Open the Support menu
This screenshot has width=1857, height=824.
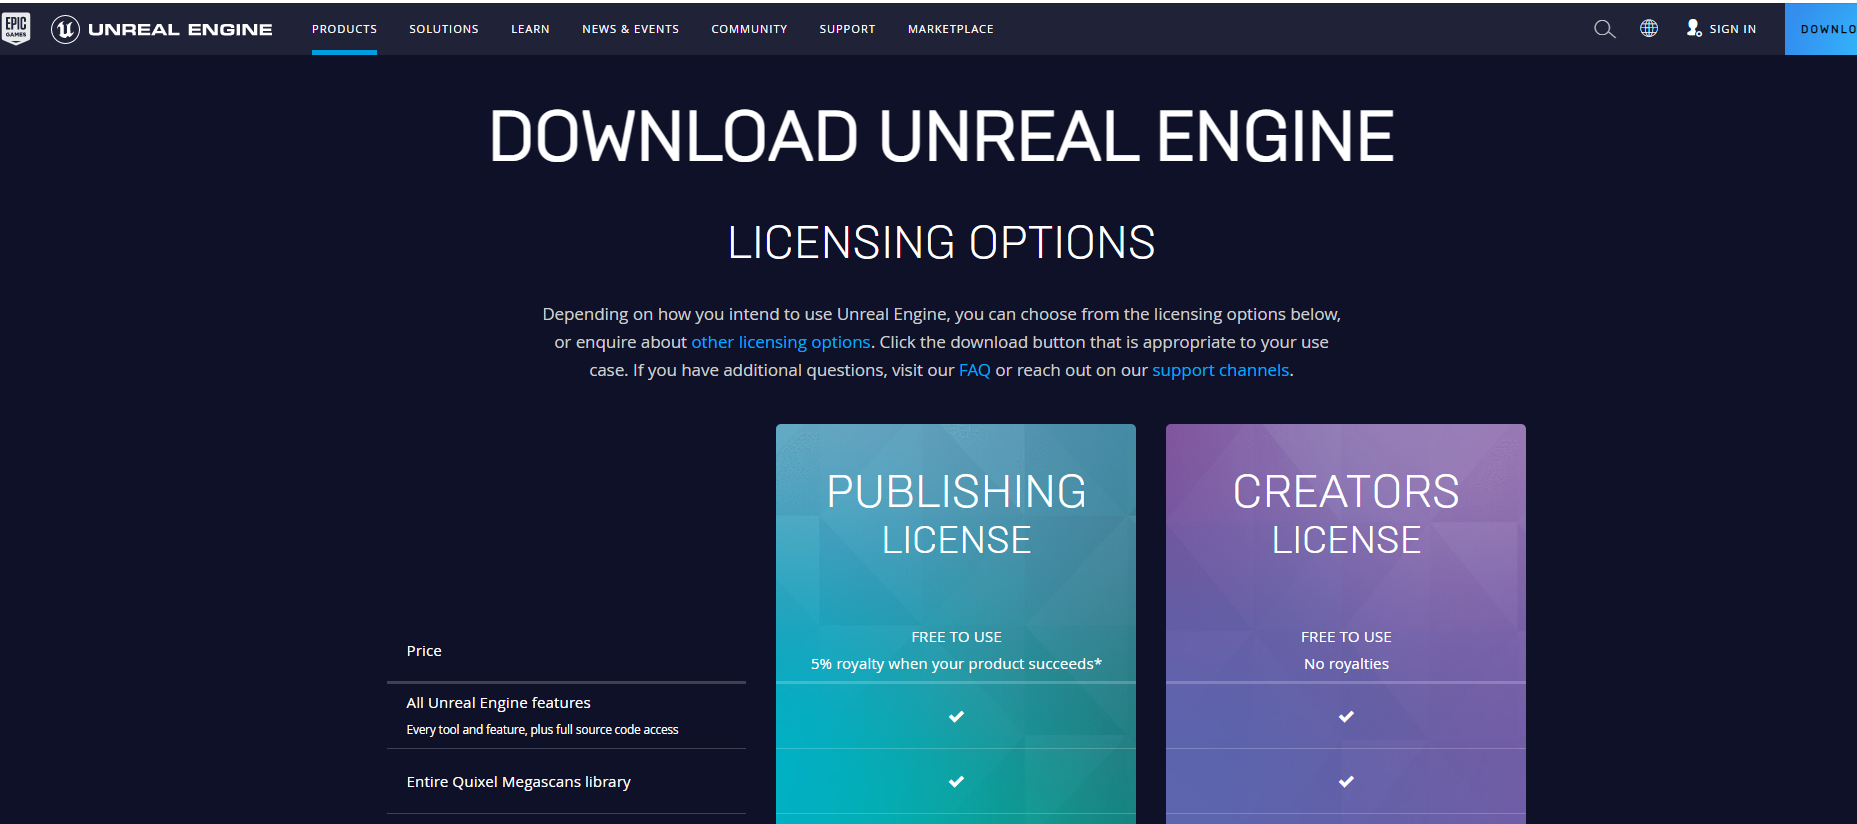[847, 29]
